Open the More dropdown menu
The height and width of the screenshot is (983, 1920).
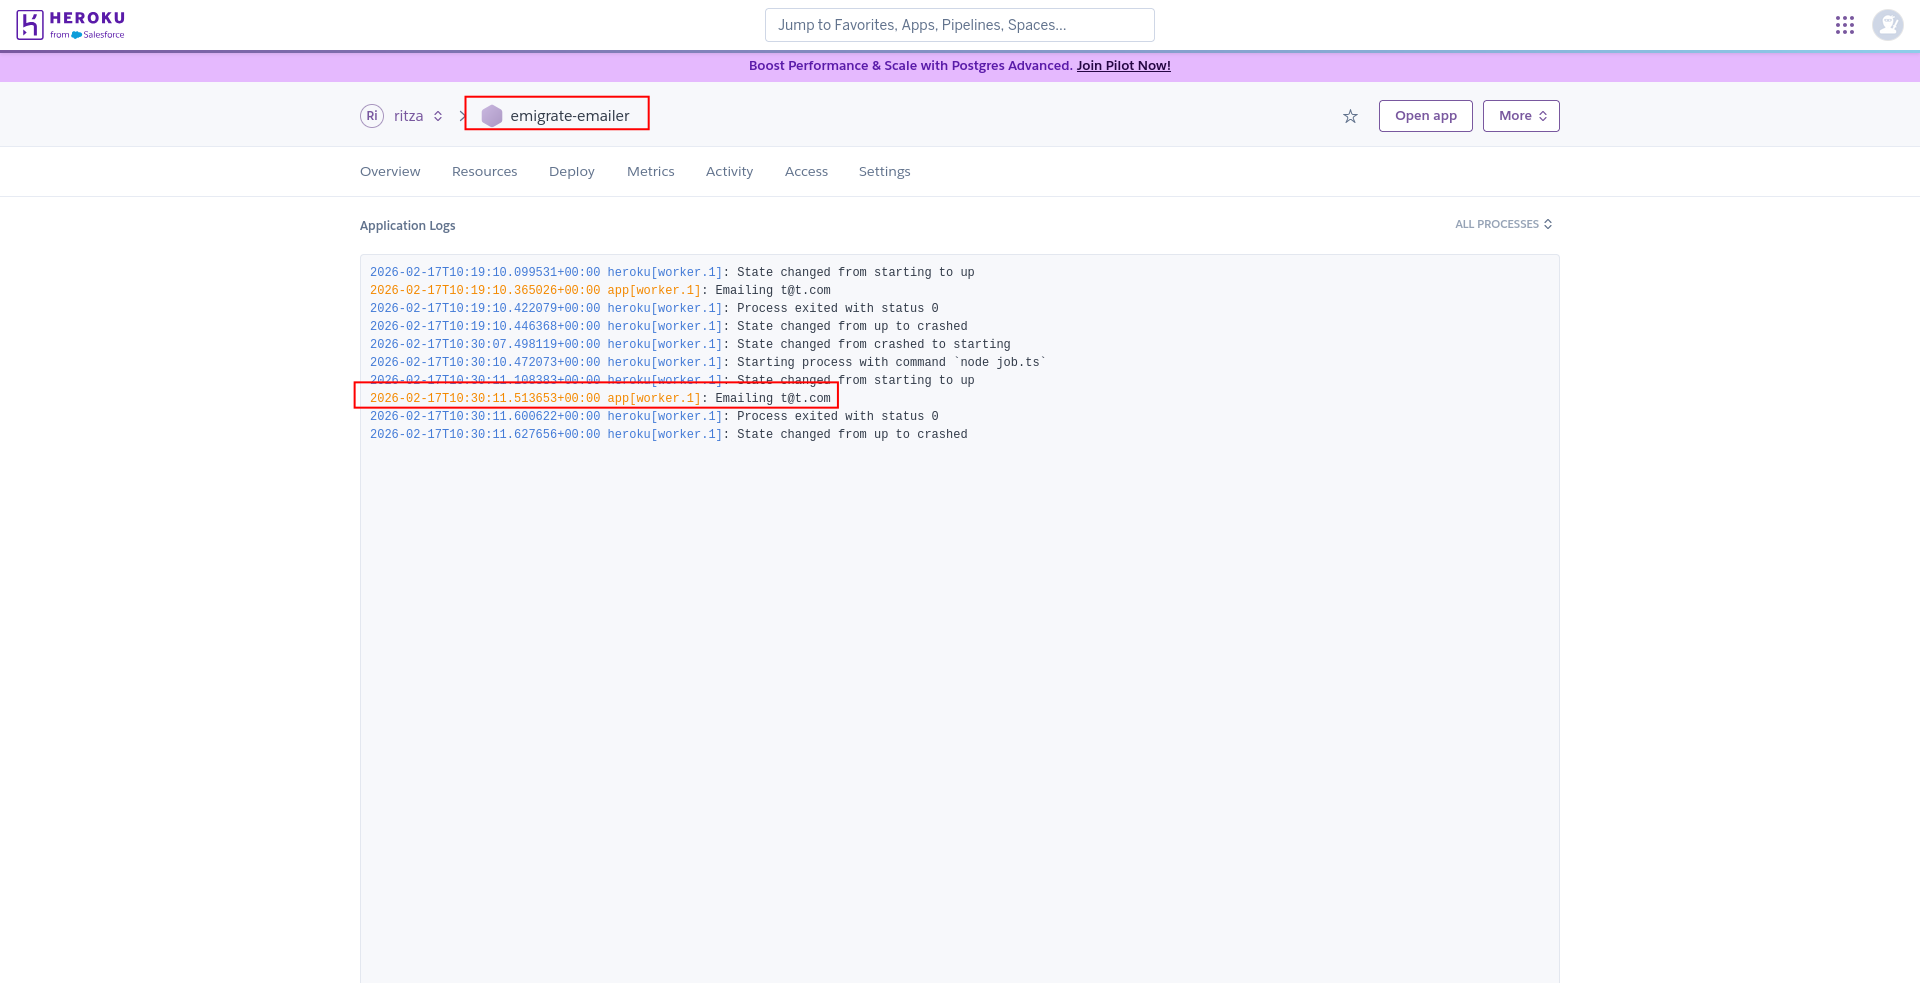[x=1520, y=115]
